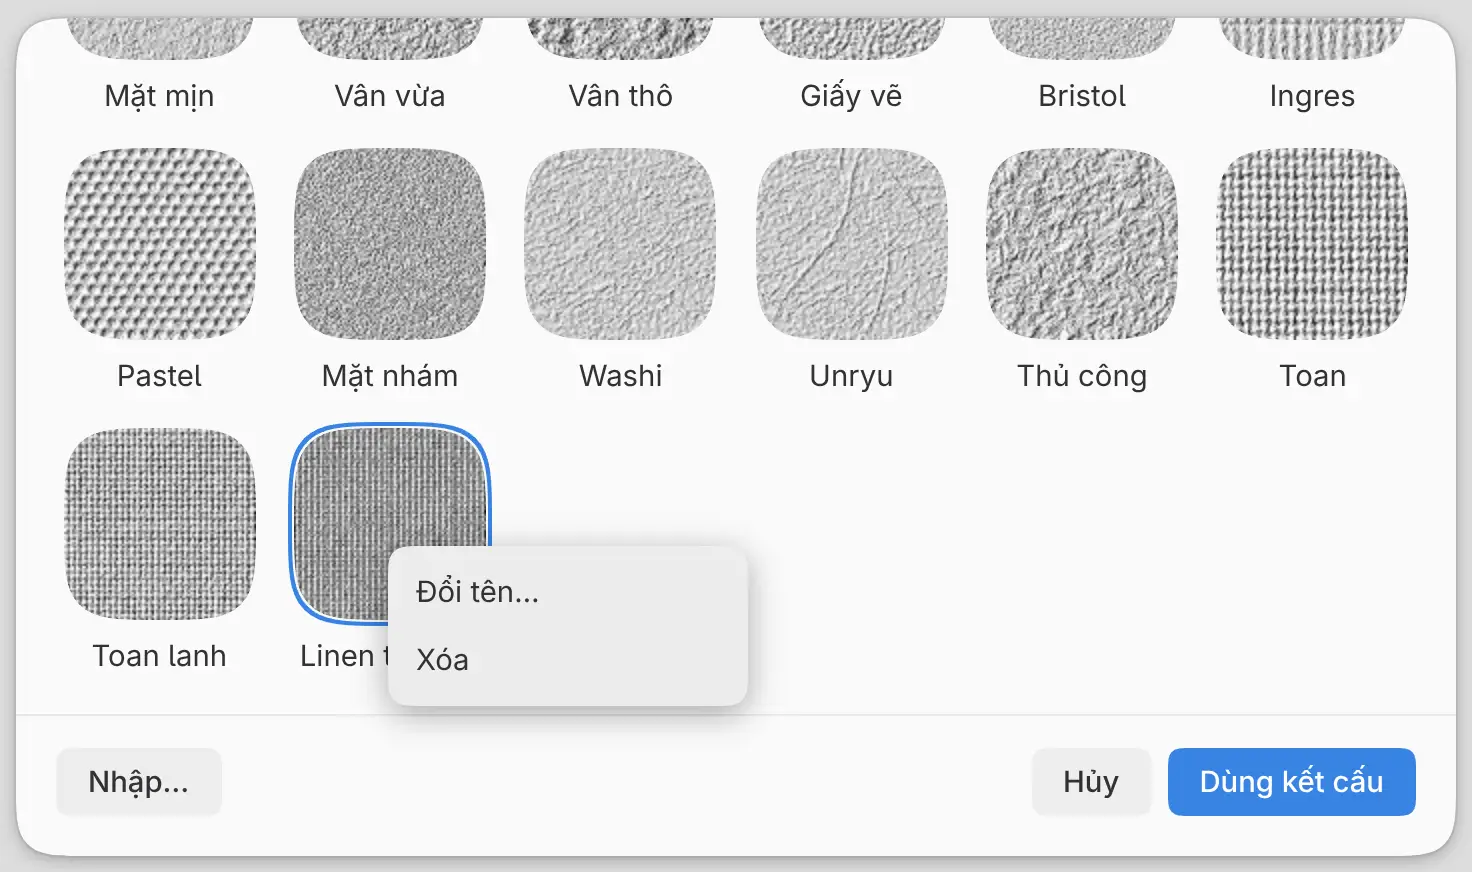Click the Hủy cancel button
Viewport: 1472px width, 872px height.
pyautogui.click(x=1091, y=782)
